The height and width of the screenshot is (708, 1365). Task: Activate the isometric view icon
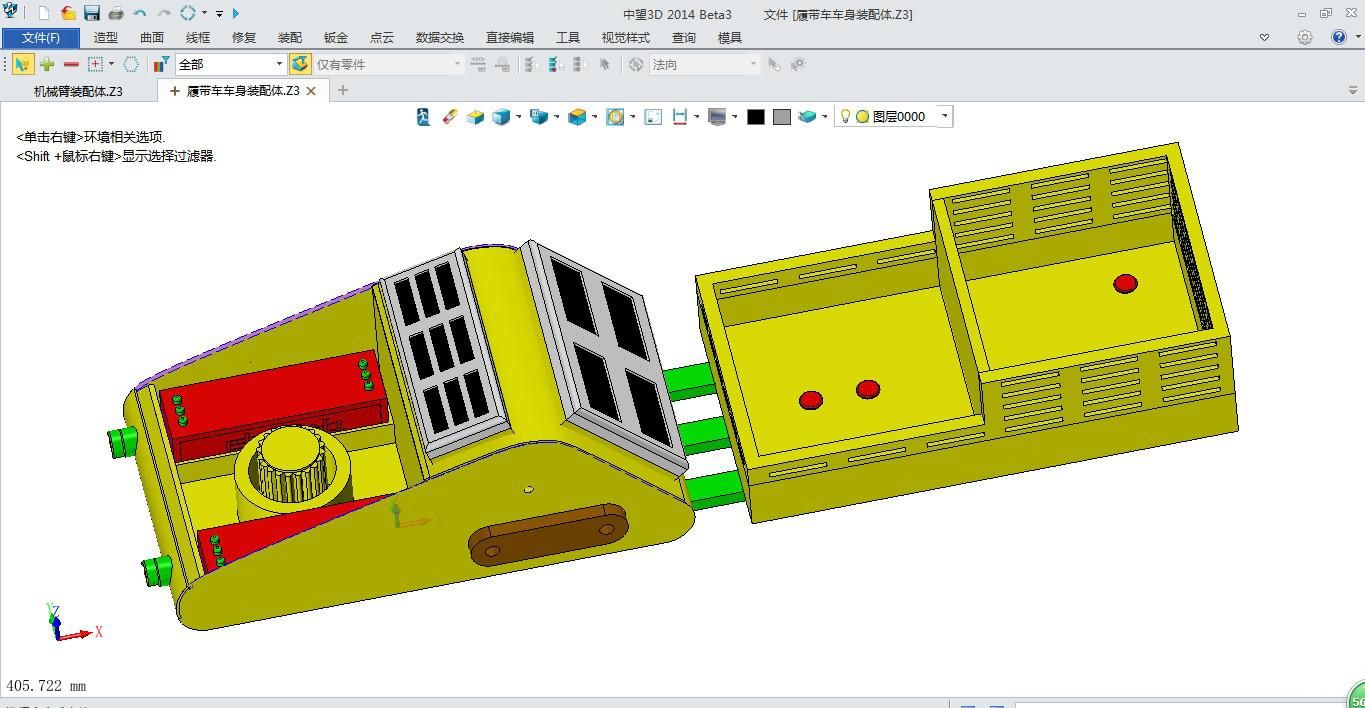coord(501,116)
